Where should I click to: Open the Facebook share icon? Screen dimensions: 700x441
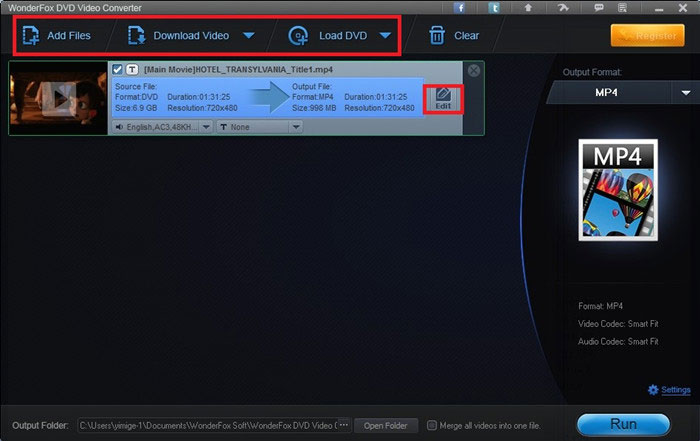click(x=459, y=8)
